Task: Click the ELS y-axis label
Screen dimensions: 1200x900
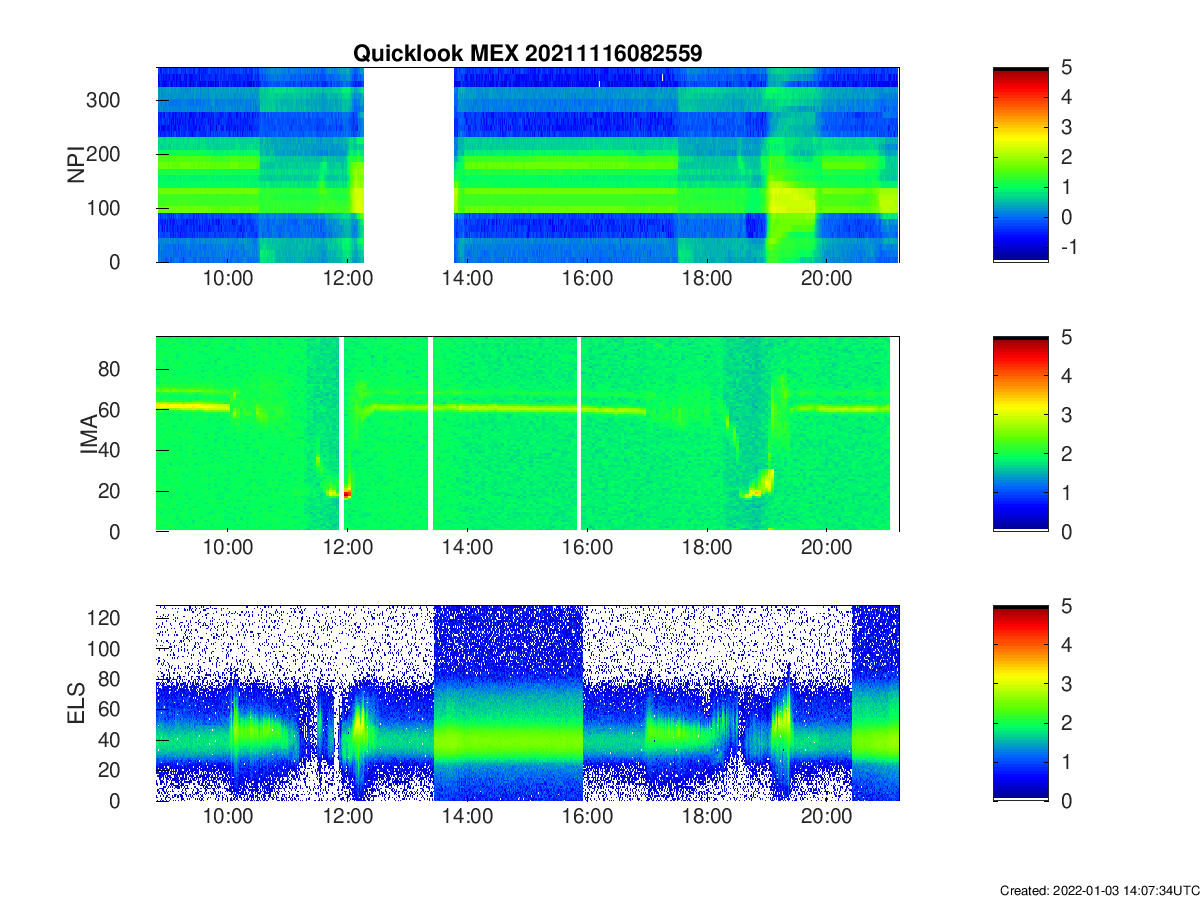Action: [x=76, y=703]
